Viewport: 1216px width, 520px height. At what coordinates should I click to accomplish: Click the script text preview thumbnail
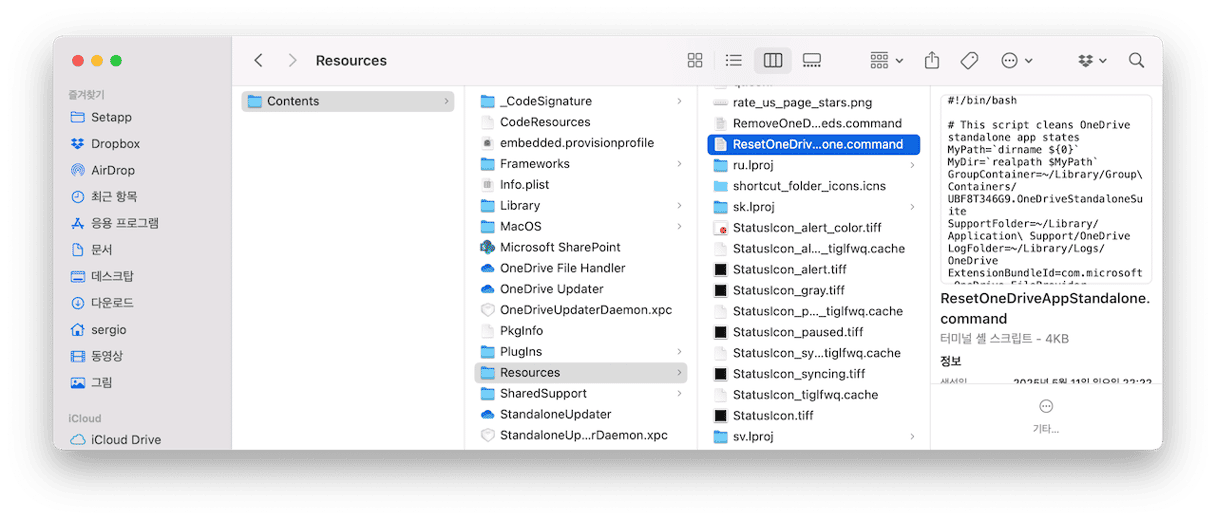coord(1046,189)
